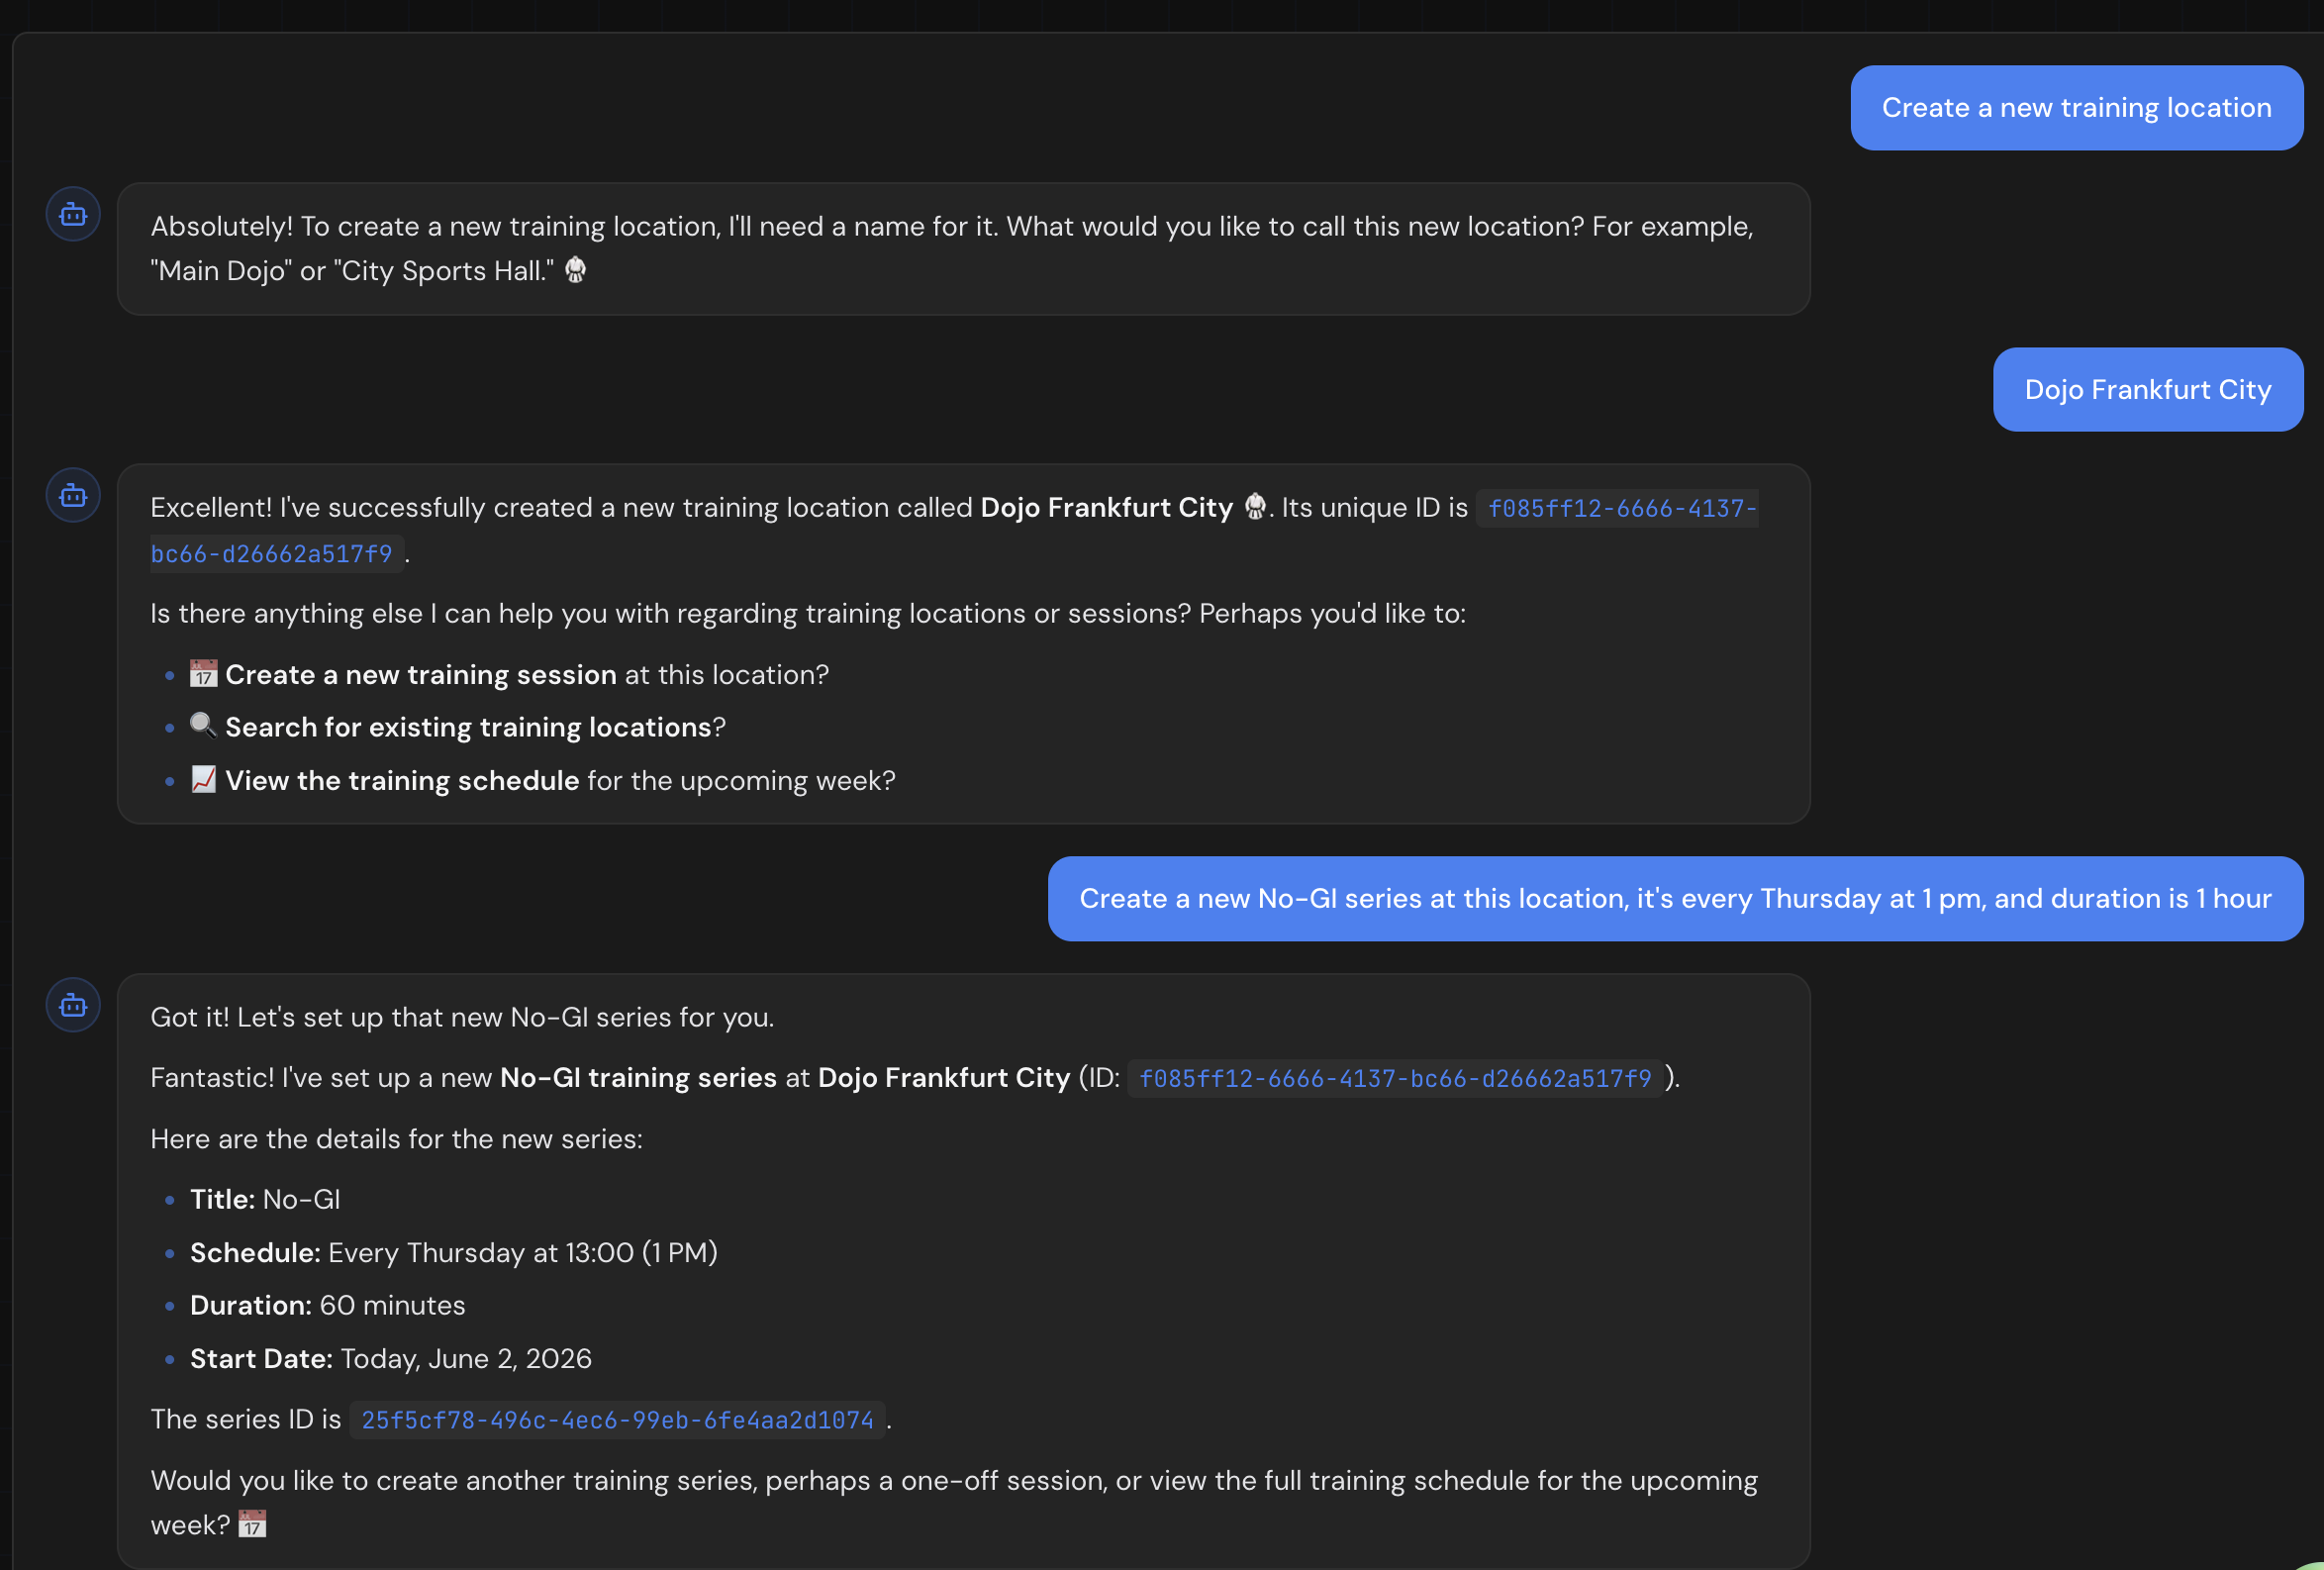Click the 'Got it! Let's set up' sentence
Screen dimensions: 2324x1570
point(462,1017)
